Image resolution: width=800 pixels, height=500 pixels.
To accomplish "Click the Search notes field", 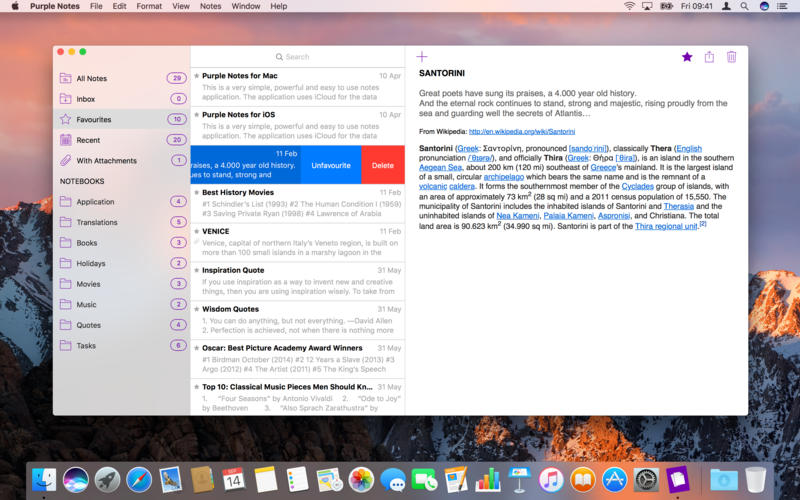I will point(297,57).
